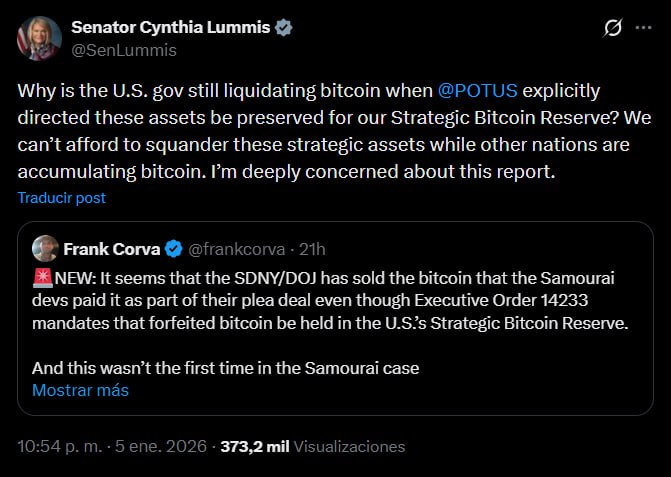Expand quoted post with Mostrar más
671x477 pixels.
pos(80,390)
